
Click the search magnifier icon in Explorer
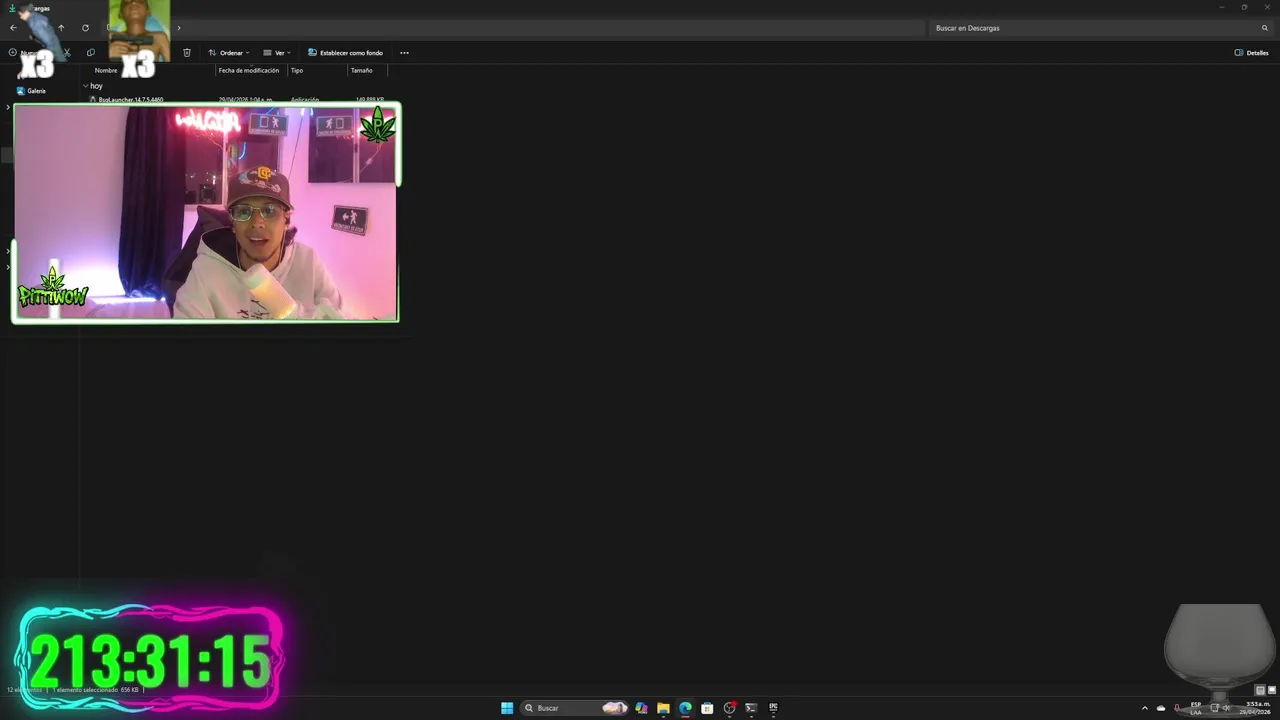pyautogui.click(x=1265, y=28)
